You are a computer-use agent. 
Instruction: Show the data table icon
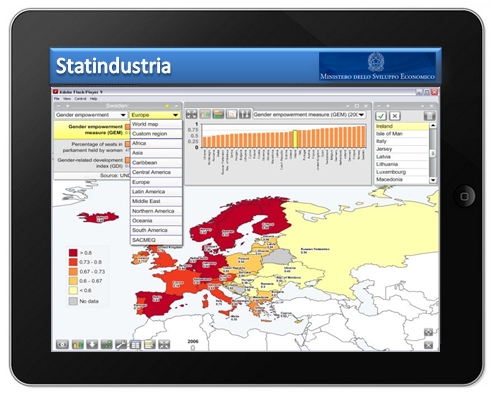[135, 344]
